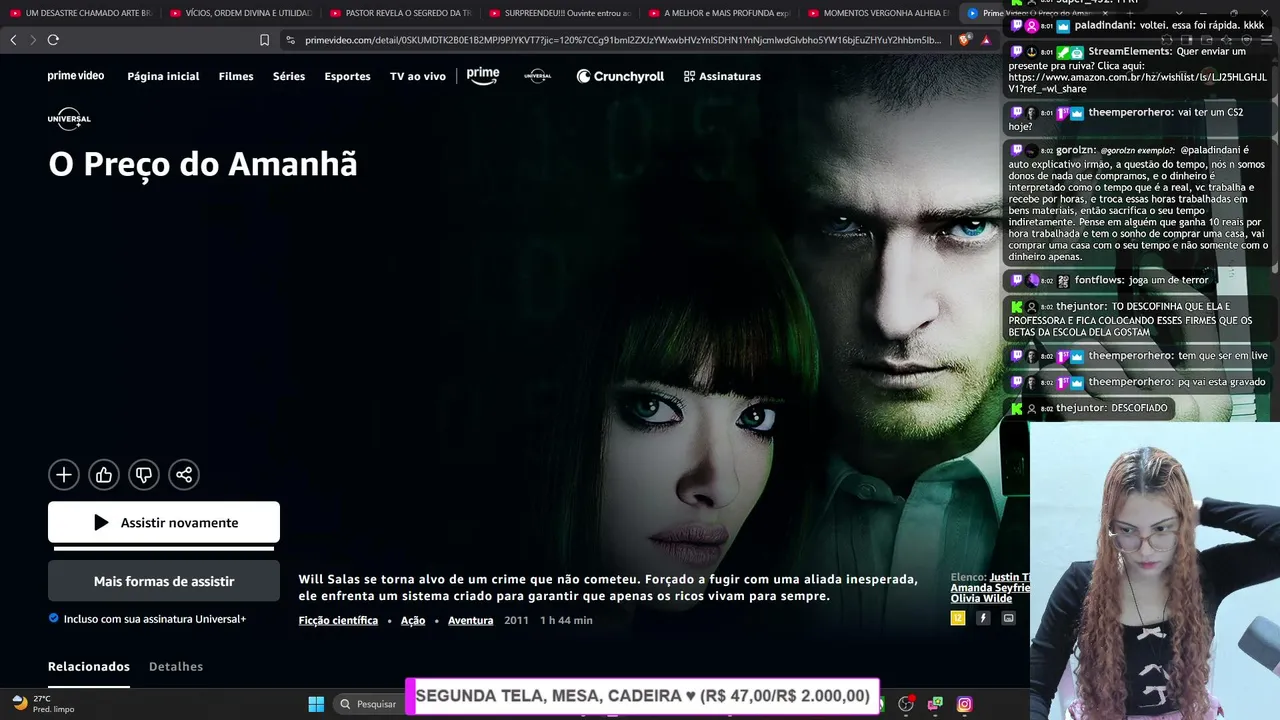The height and width of the screenshot is (720, 1280).
Task: Click the 'Incluso com sua assinatura Universal+' text
Action: (x=155, y=619)
